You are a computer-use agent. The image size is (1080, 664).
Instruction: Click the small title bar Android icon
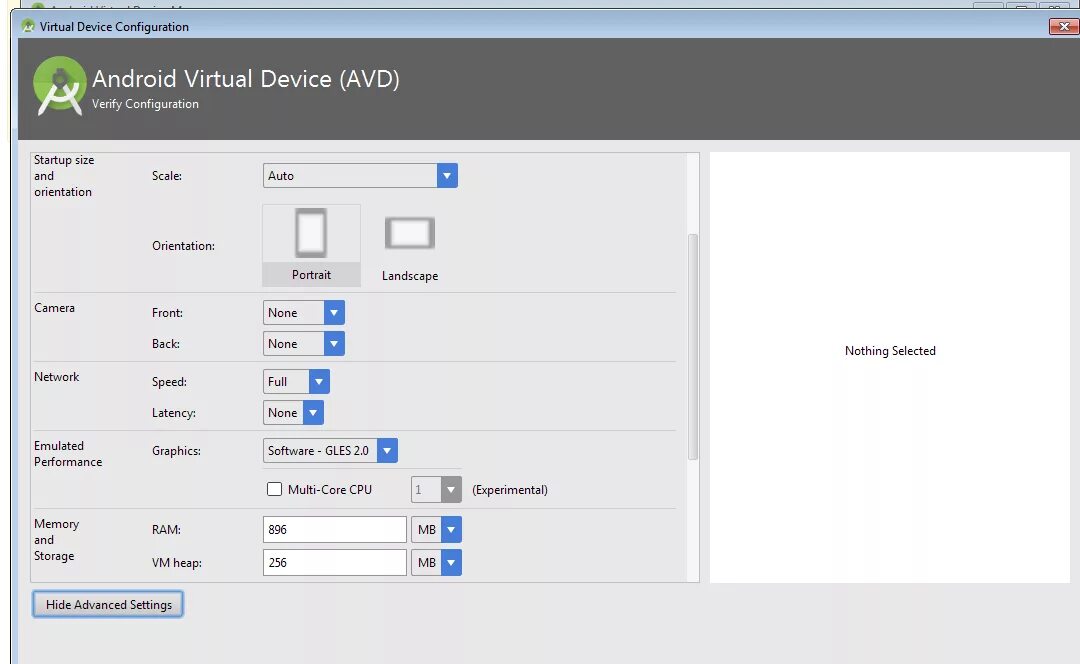(x=28, y=26)
